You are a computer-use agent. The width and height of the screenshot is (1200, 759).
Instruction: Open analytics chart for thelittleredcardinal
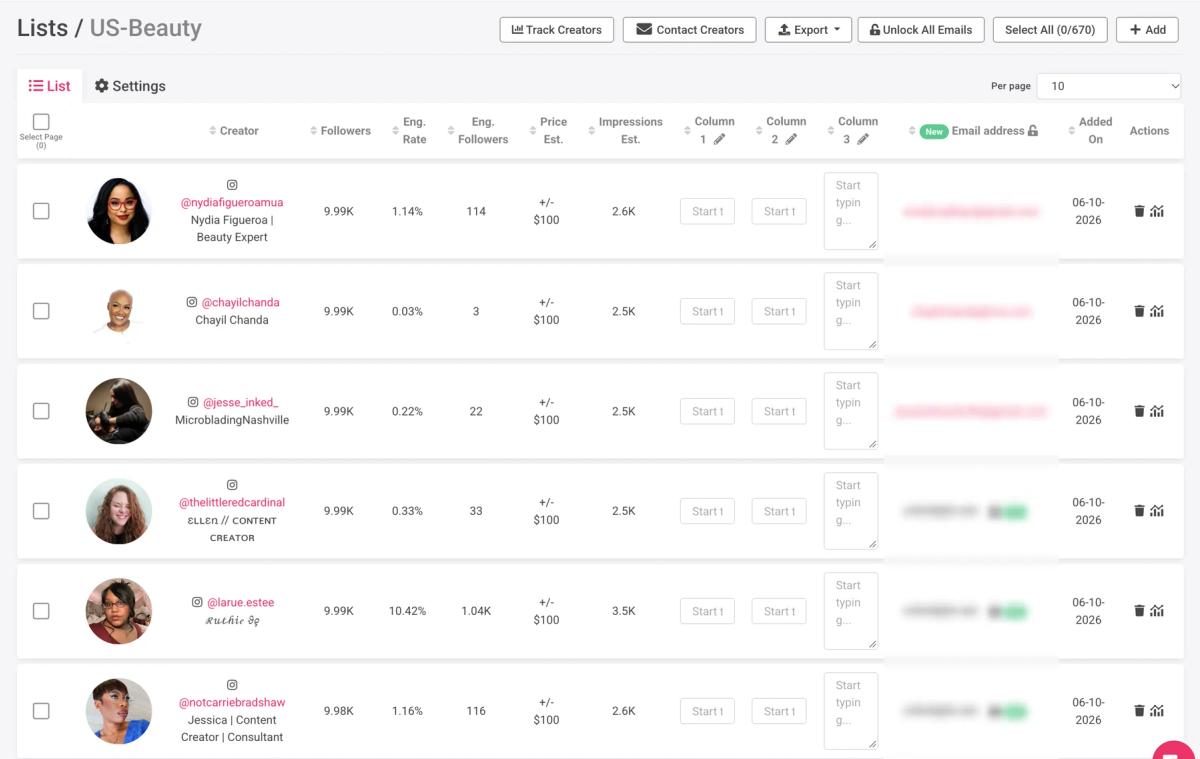[x=1157, y=511]
